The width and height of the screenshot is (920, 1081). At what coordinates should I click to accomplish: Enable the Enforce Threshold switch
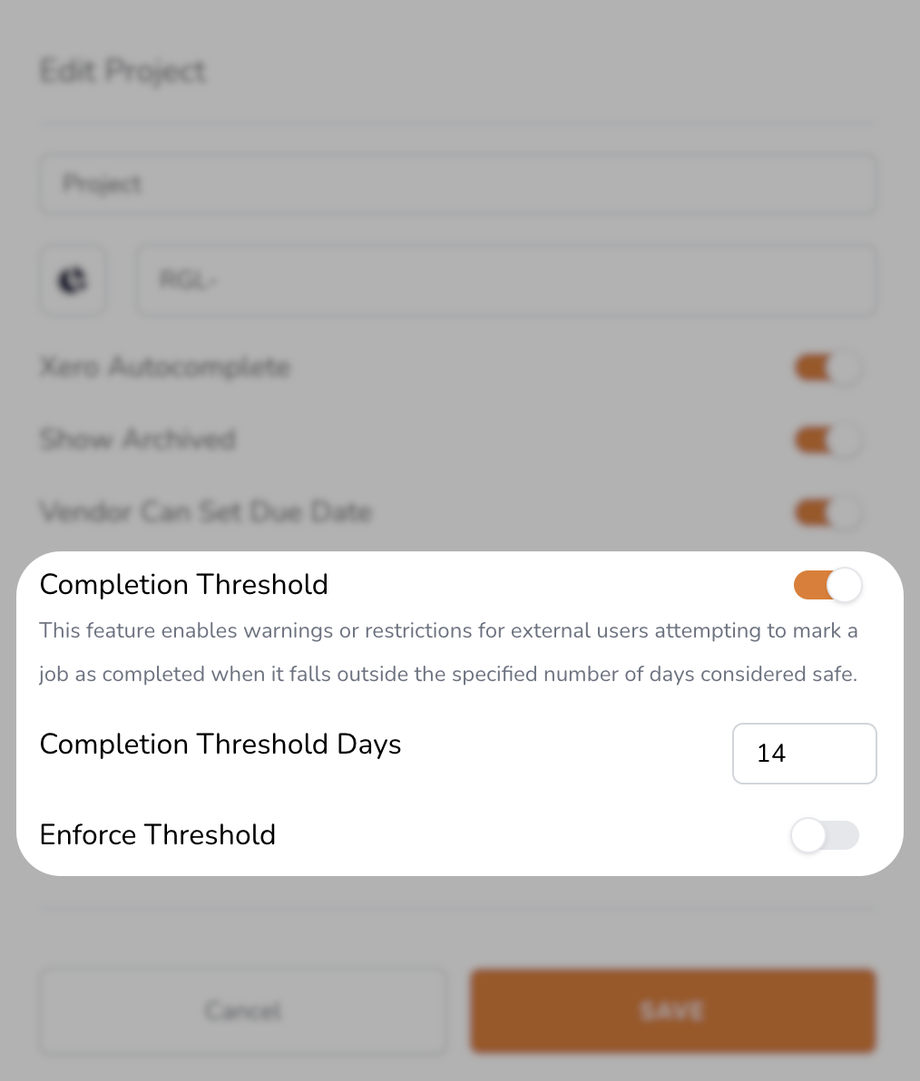point(824,835)
